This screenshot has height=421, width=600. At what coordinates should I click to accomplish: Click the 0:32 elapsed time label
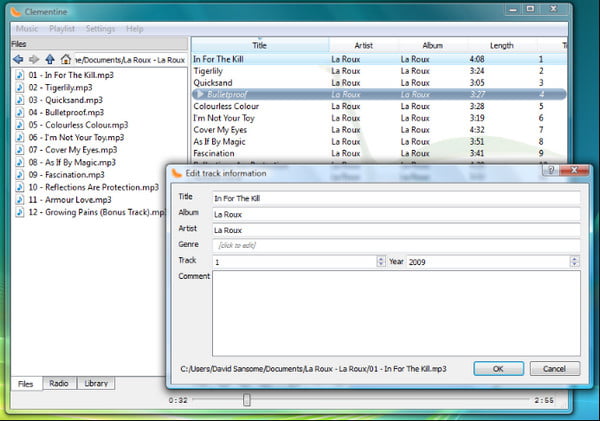(178, 400)
